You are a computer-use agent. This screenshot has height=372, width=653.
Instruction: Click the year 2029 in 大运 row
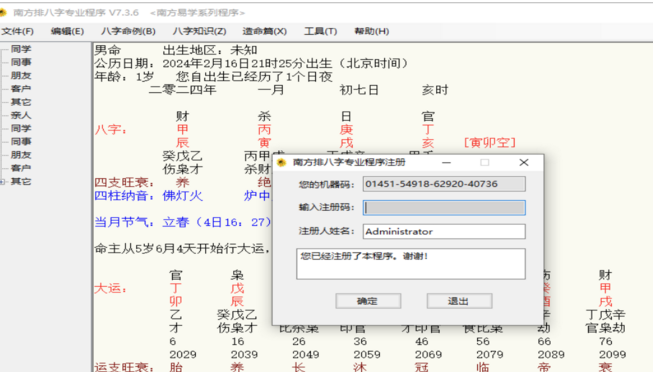183,355
